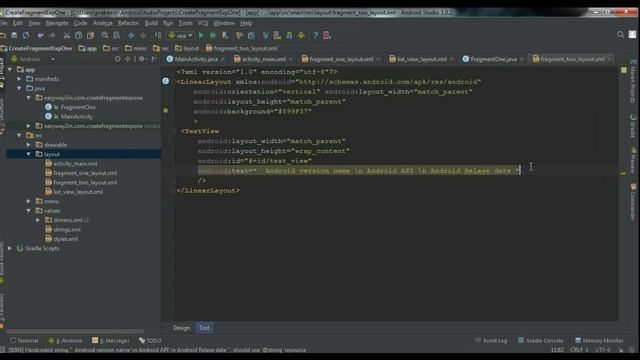Collapse the layout folder

[x=29, y=154]
